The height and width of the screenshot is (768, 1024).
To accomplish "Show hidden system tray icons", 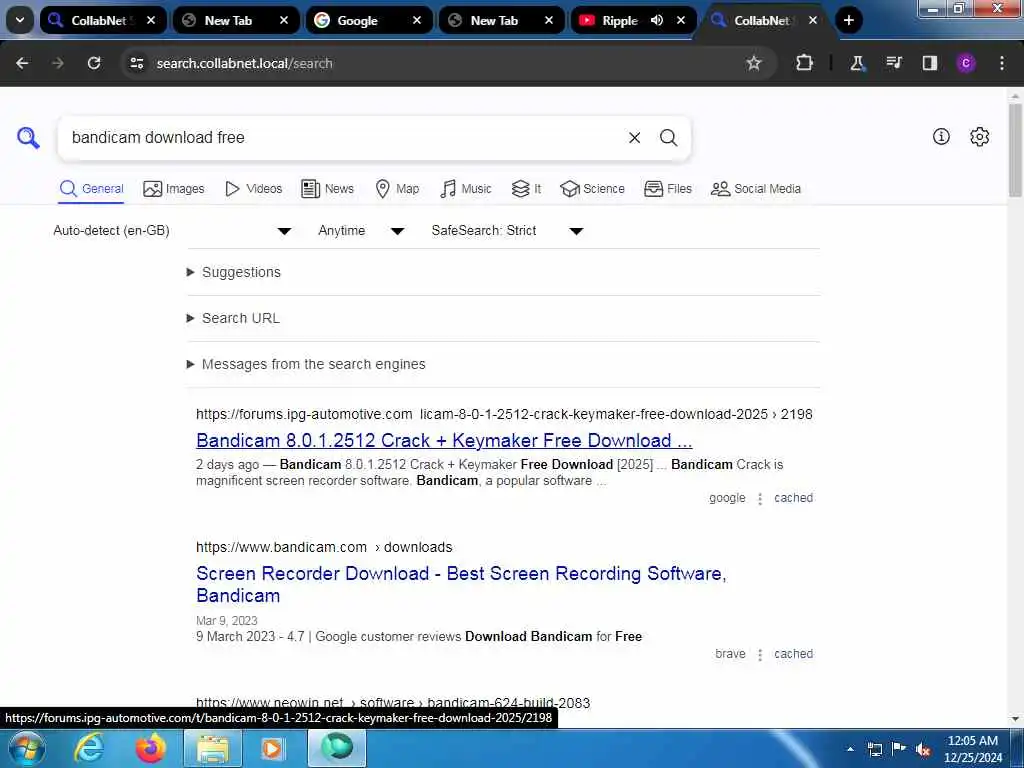I will tap(850, 750).
